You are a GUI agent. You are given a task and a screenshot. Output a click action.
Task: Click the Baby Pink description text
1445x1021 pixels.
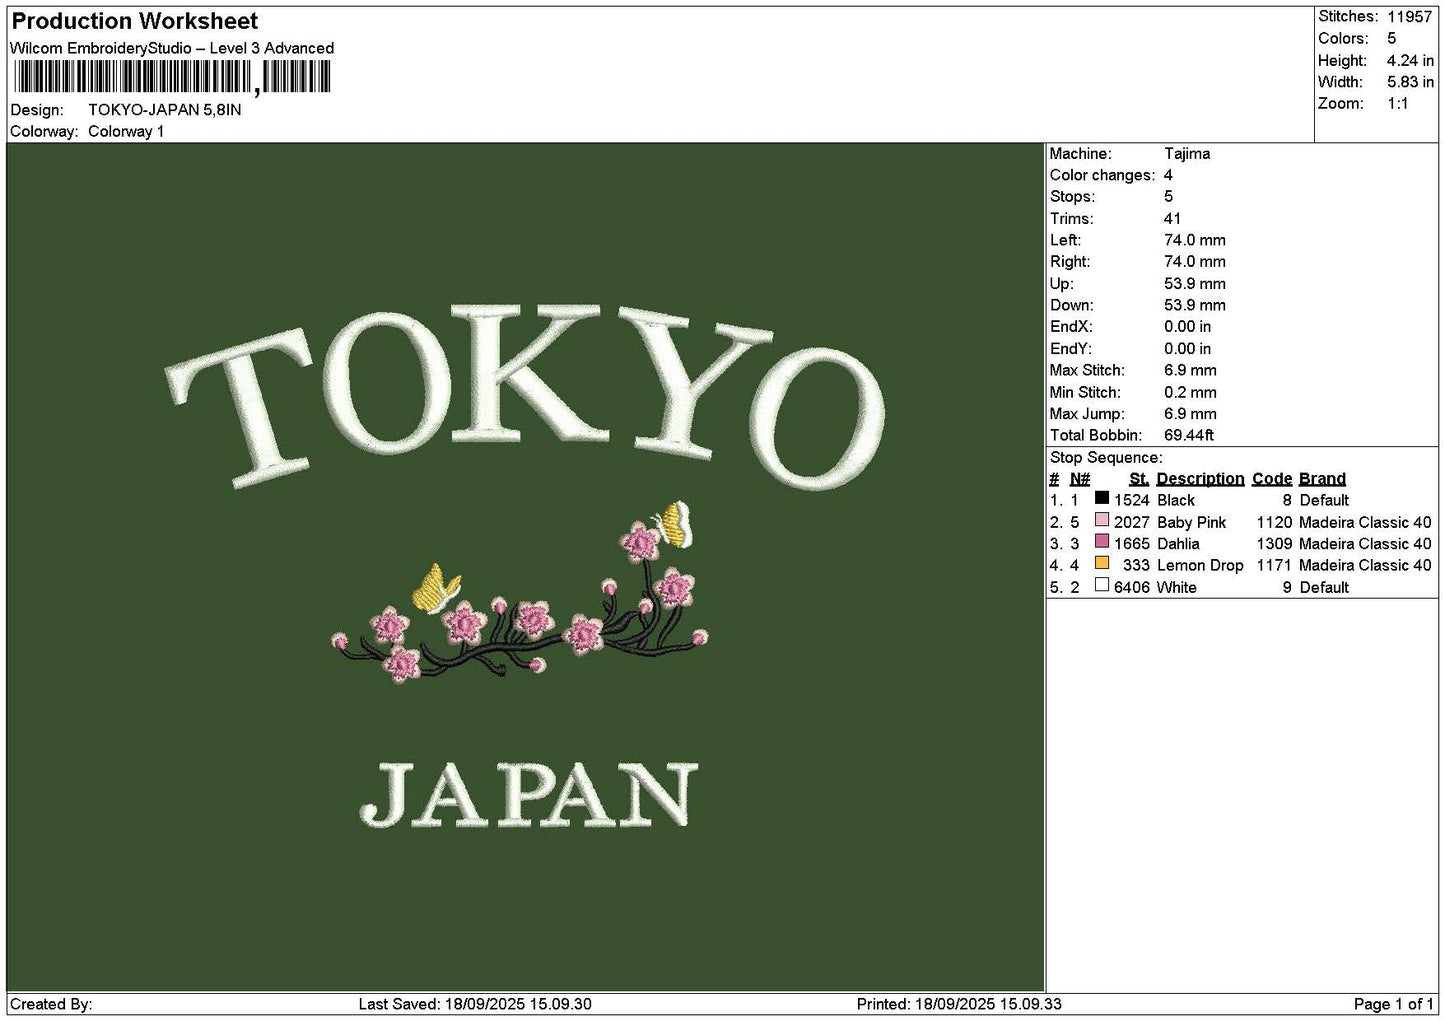pos(1191,523)
